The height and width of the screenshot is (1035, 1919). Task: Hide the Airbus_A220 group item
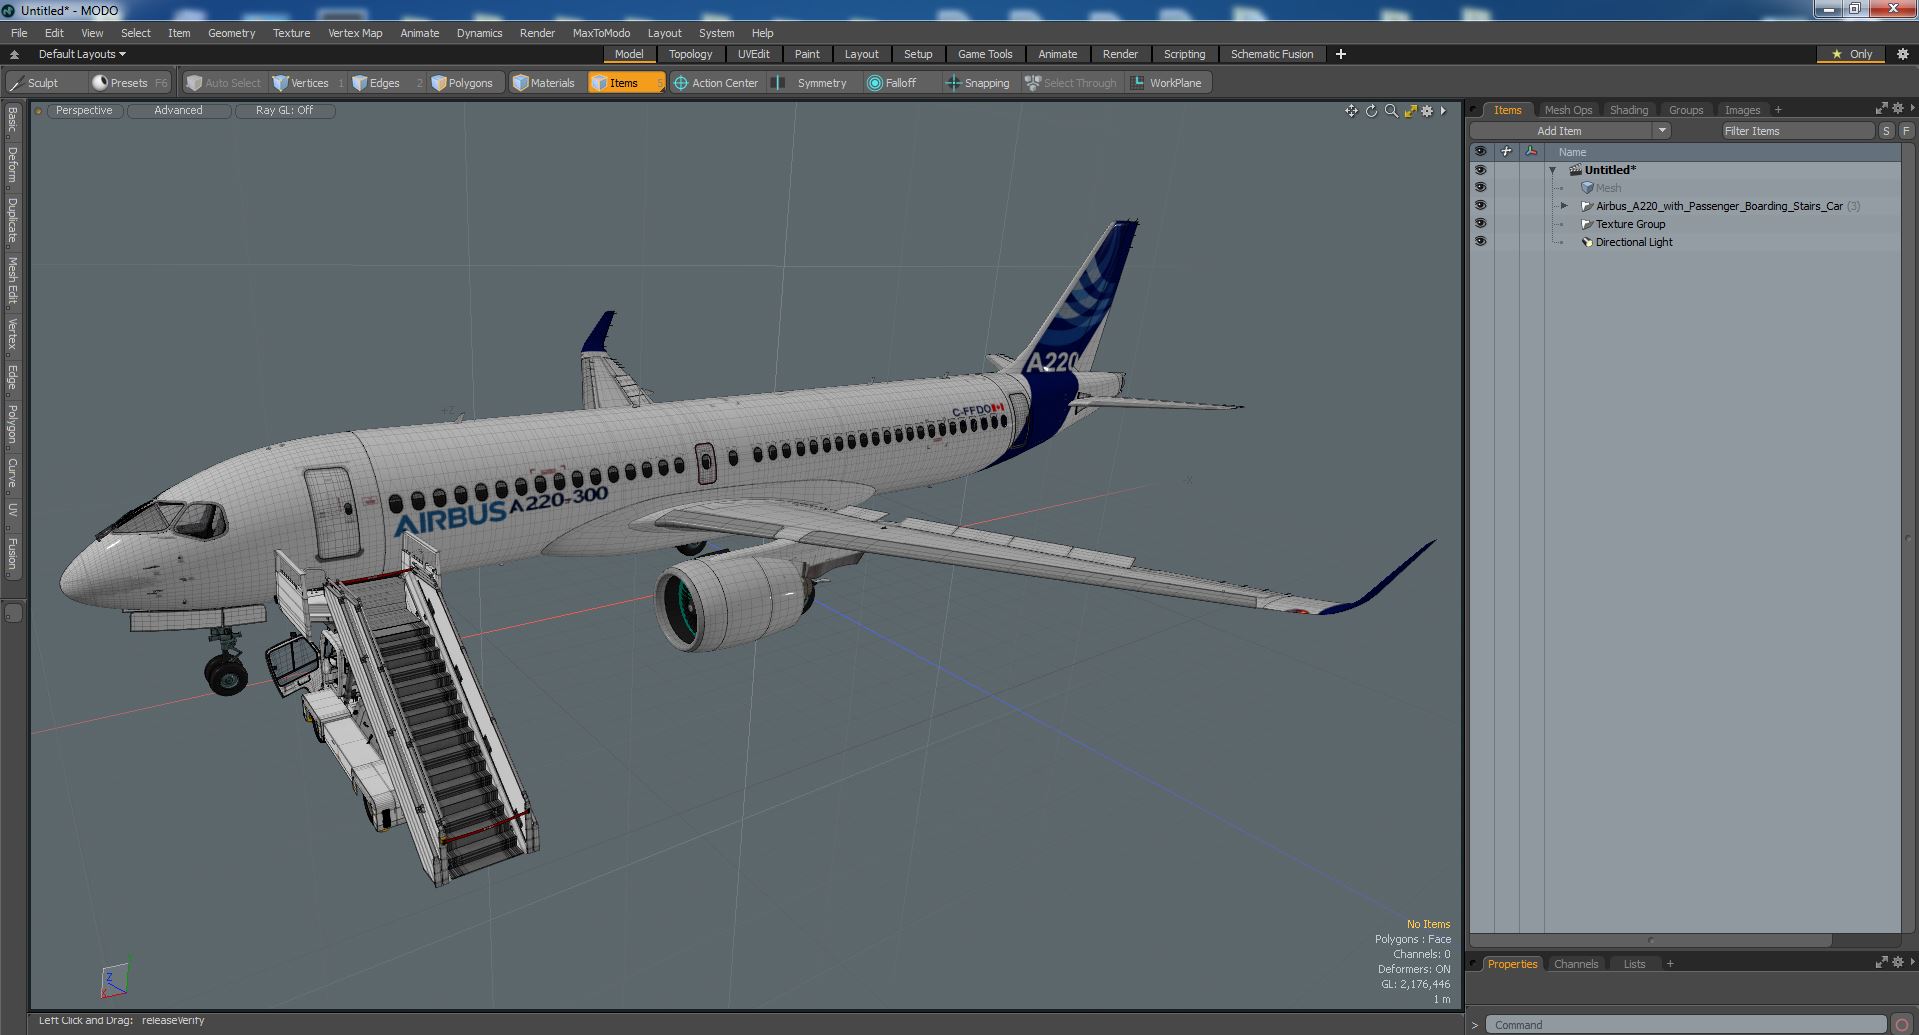pyautogui.click(x=1480, y=206)
